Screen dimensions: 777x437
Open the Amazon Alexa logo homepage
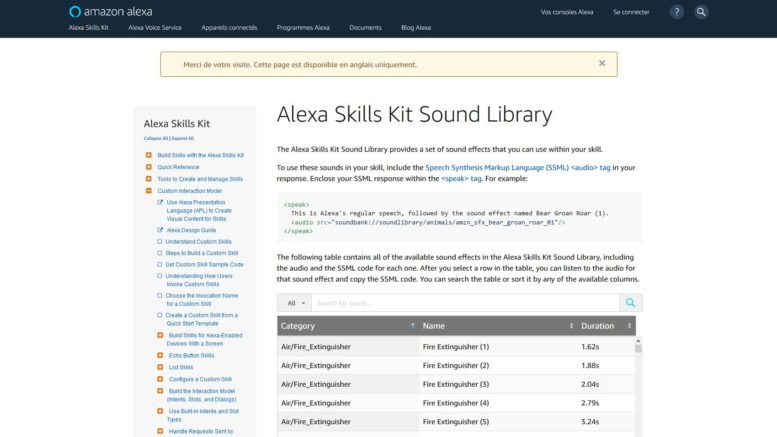point(111,11)
